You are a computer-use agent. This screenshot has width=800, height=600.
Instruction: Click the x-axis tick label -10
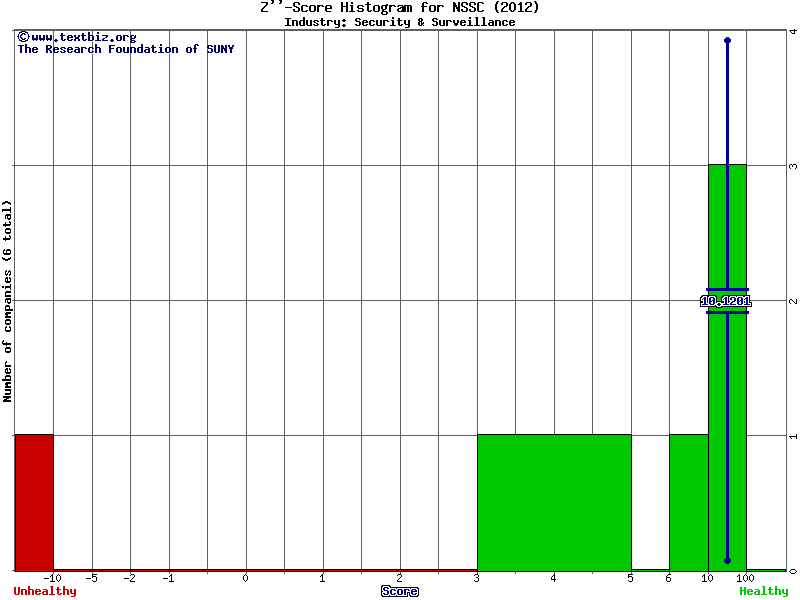pos(52,579)
